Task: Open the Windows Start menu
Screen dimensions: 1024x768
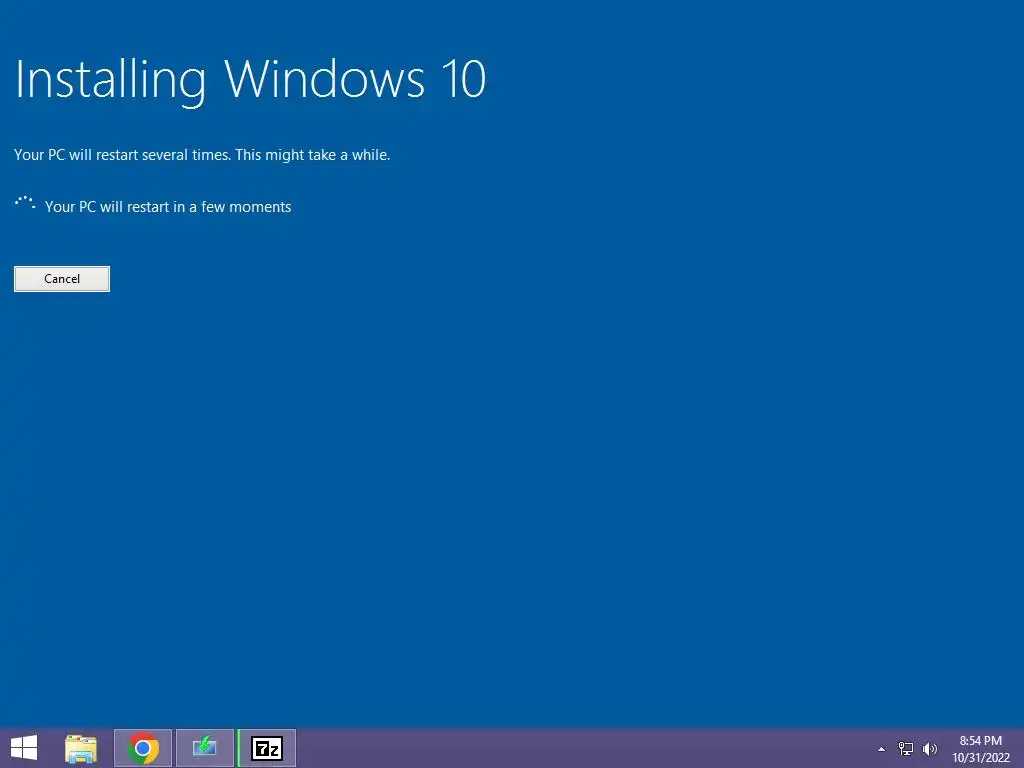Action: coord(24,748)
